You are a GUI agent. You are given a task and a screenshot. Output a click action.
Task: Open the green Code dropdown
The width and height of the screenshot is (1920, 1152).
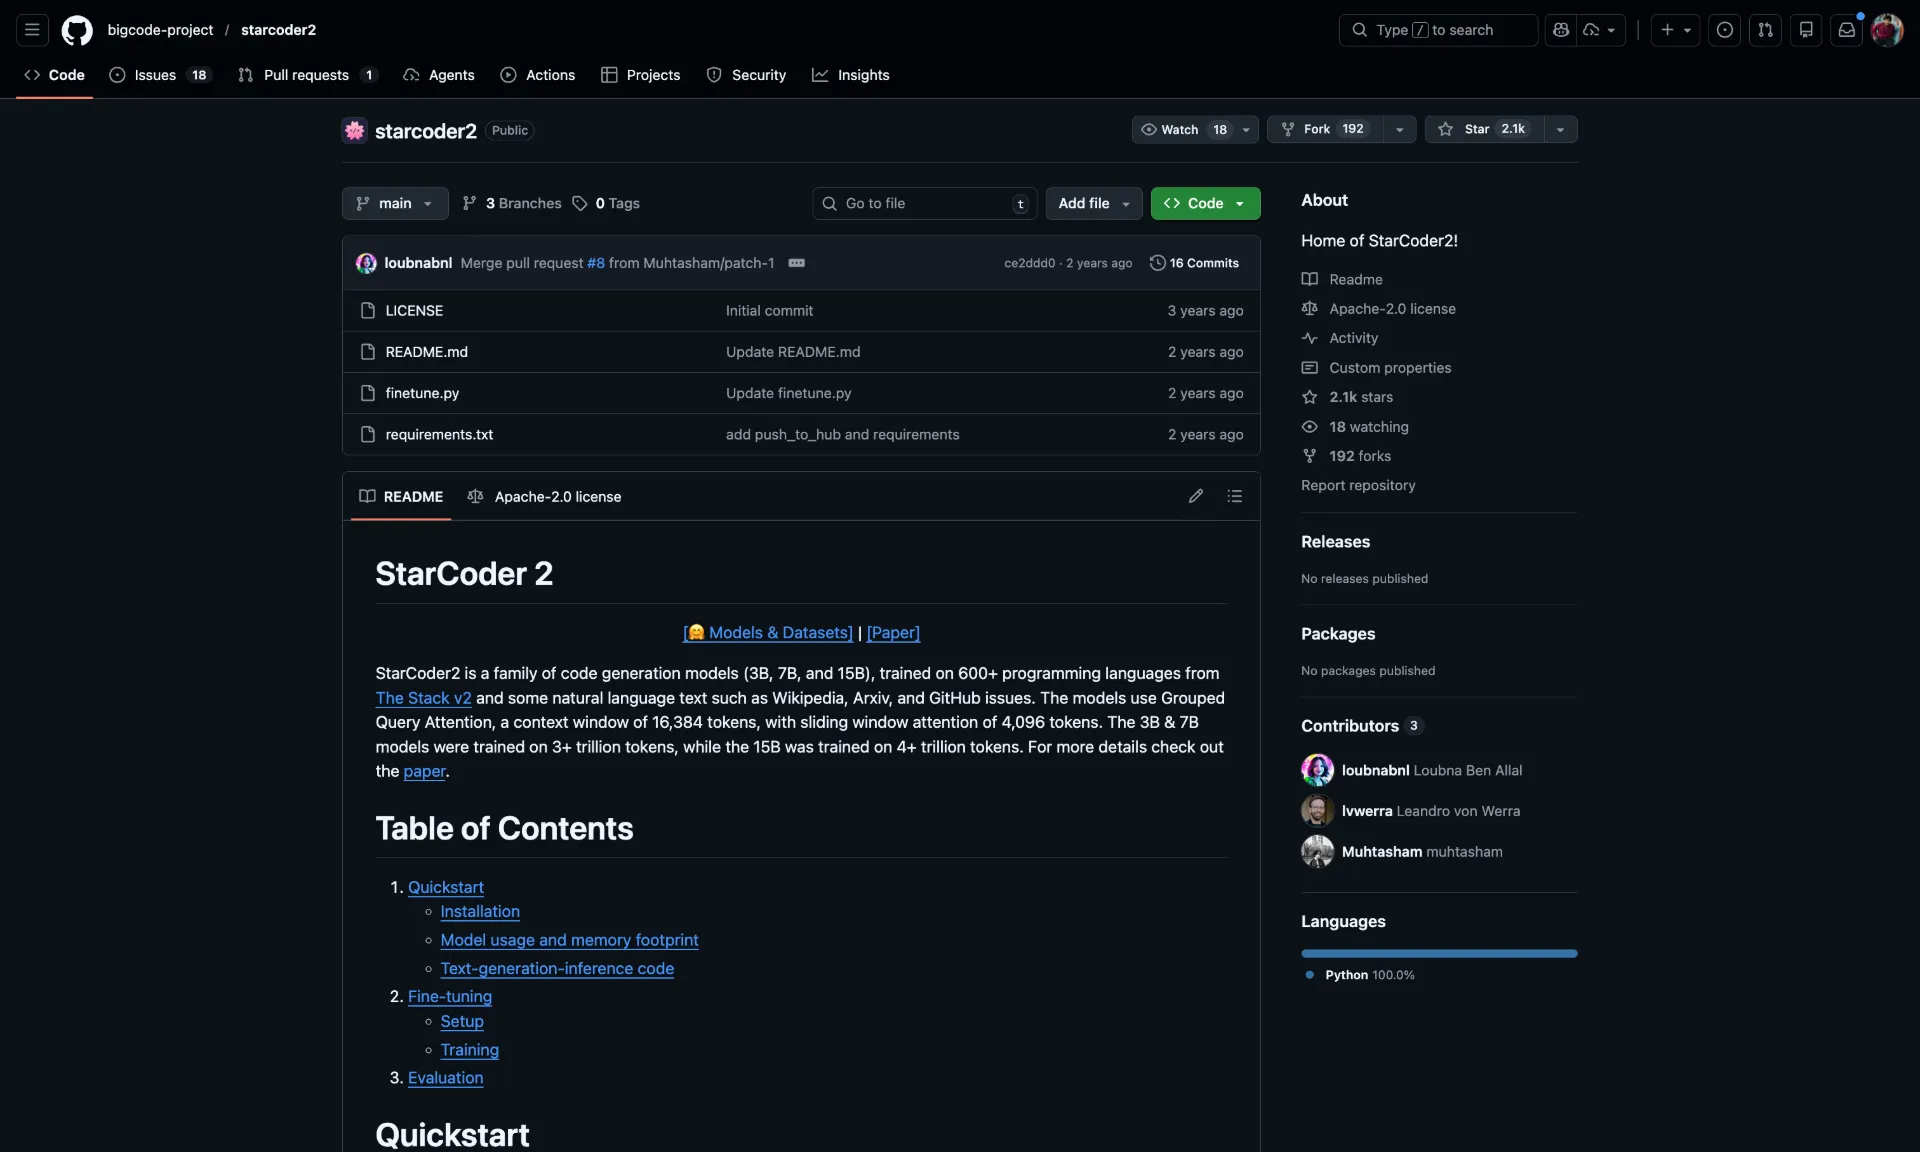(1205, 204)
